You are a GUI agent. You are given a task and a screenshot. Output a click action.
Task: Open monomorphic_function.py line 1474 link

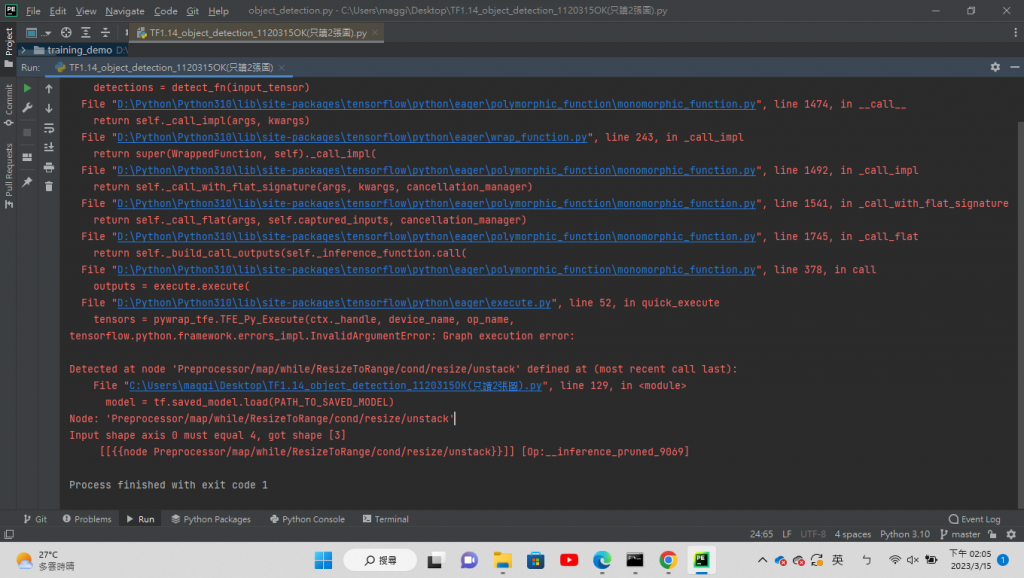point(436,104)
